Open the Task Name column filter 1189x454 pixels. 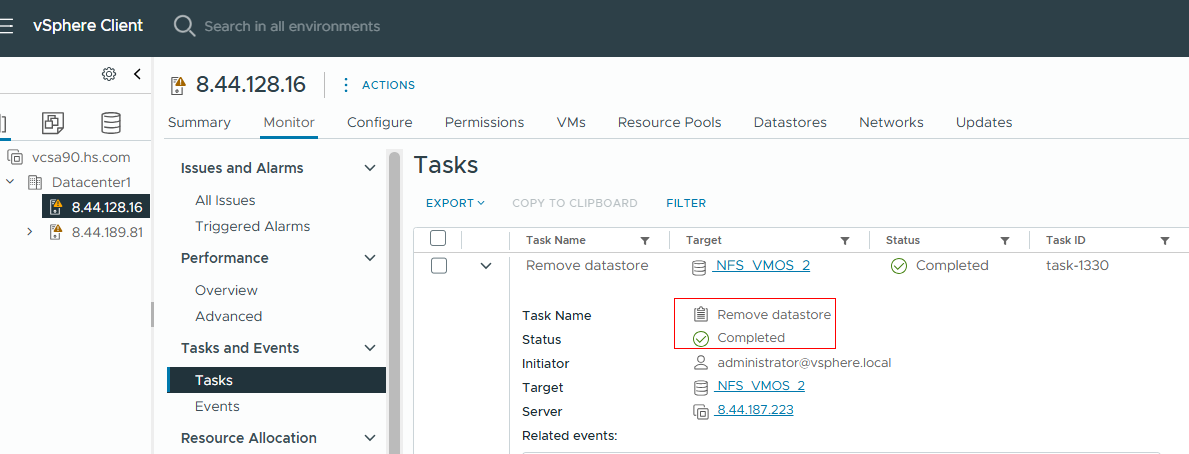coord(645,241)
